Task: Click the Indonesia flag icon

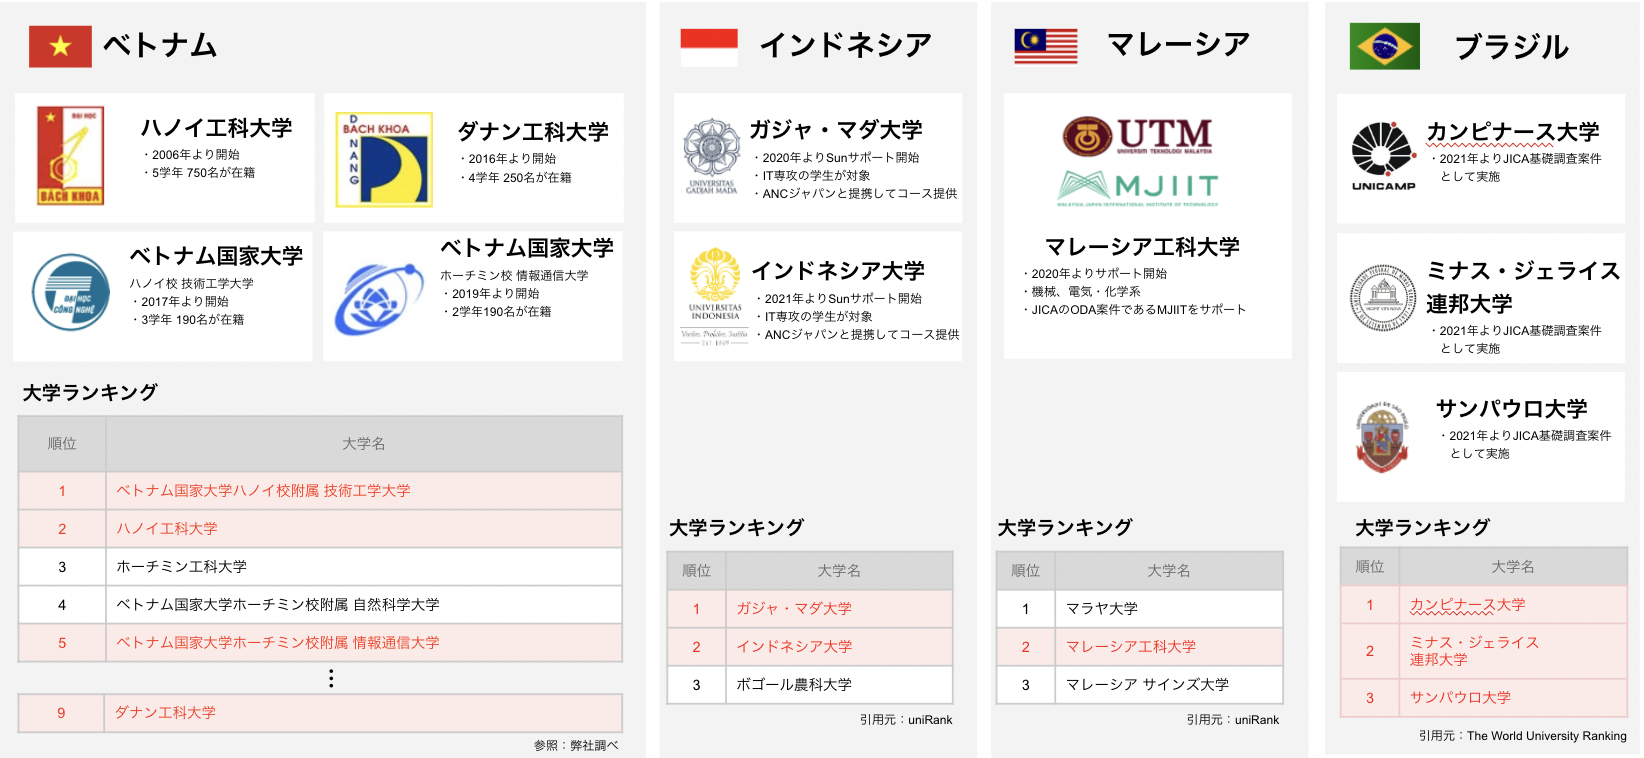Action: click(x=709, y=47)
